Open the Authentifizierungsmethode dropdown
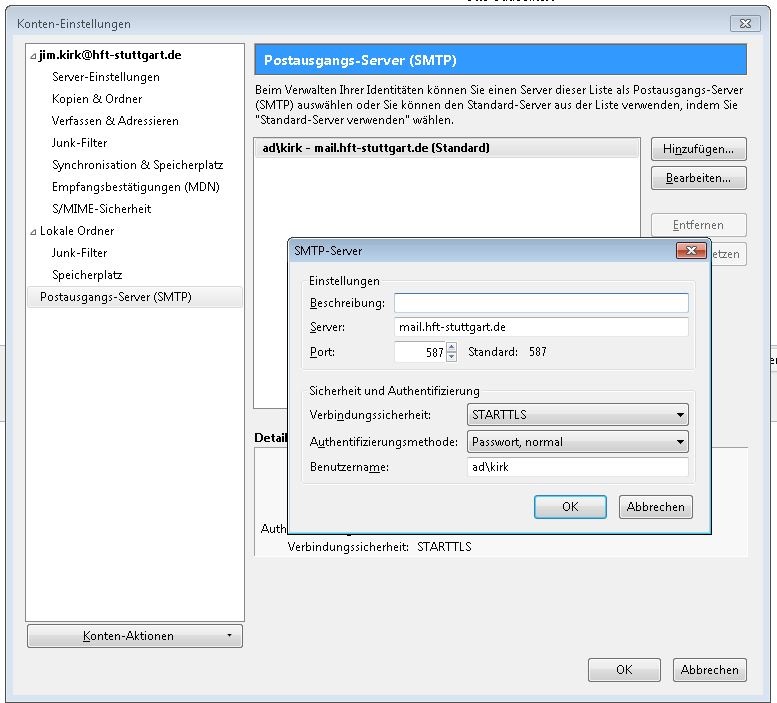The height and width of the screenshot is (703, 777). click(578, 442)
